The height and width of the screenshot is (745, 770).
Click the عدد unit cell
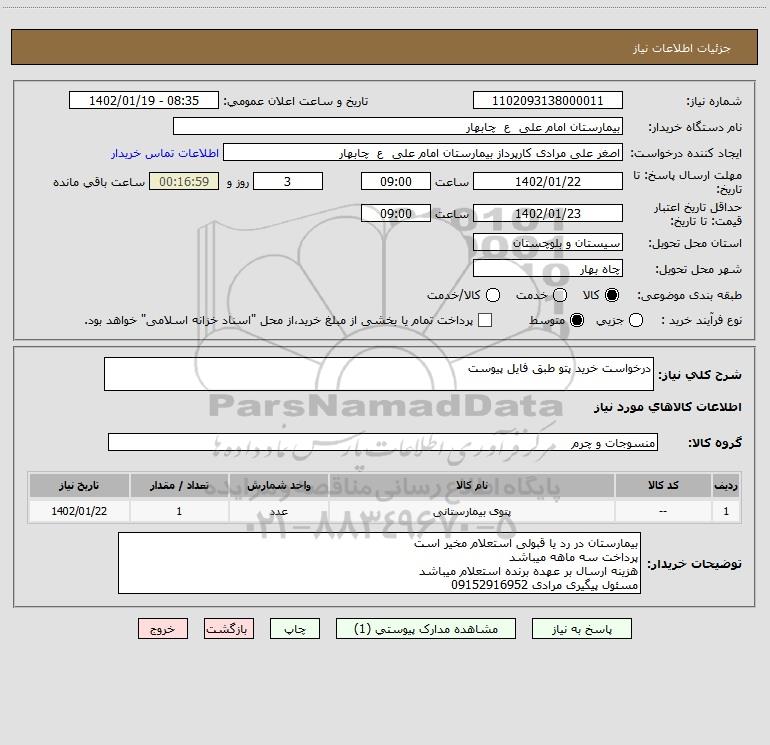(x=278, y=511)
